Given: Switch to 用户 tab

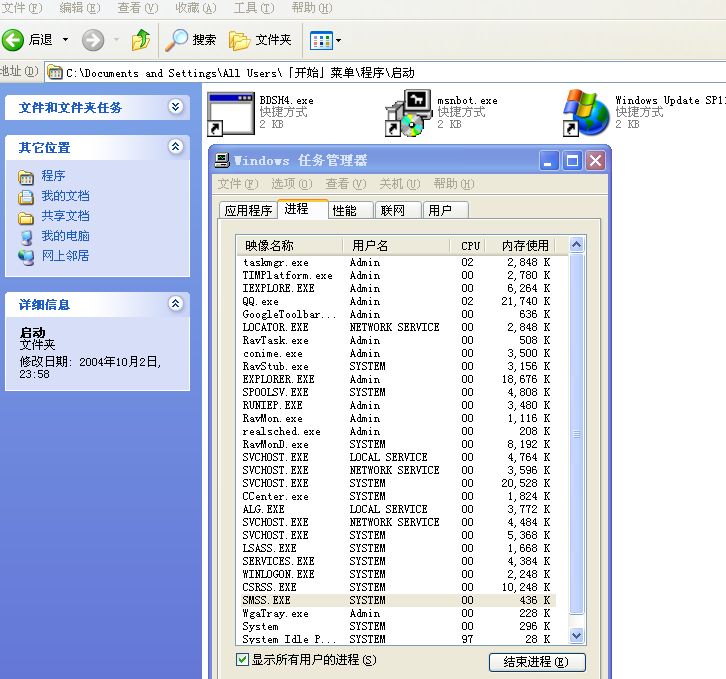Looking at the screenshot, I should pyautogui.click(x=446, y=210).
